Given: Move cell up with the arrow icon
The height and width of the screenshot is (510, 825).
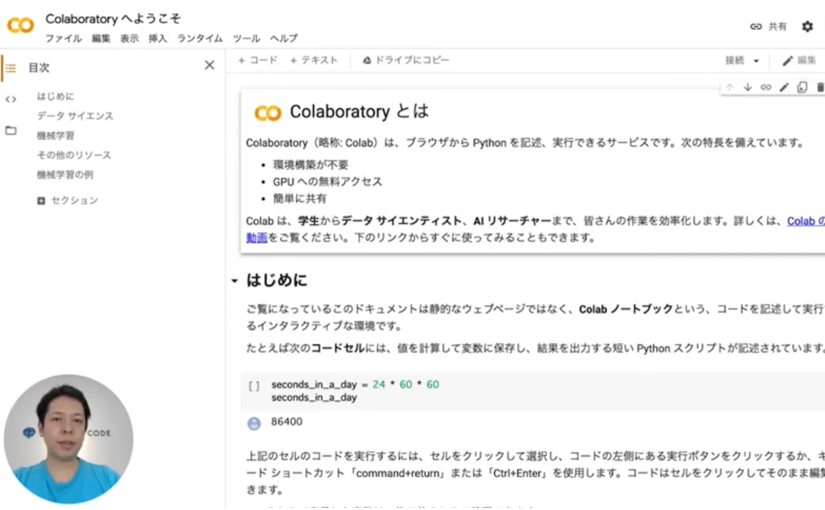Looking at the screenshot, I should tap(729, 87).
